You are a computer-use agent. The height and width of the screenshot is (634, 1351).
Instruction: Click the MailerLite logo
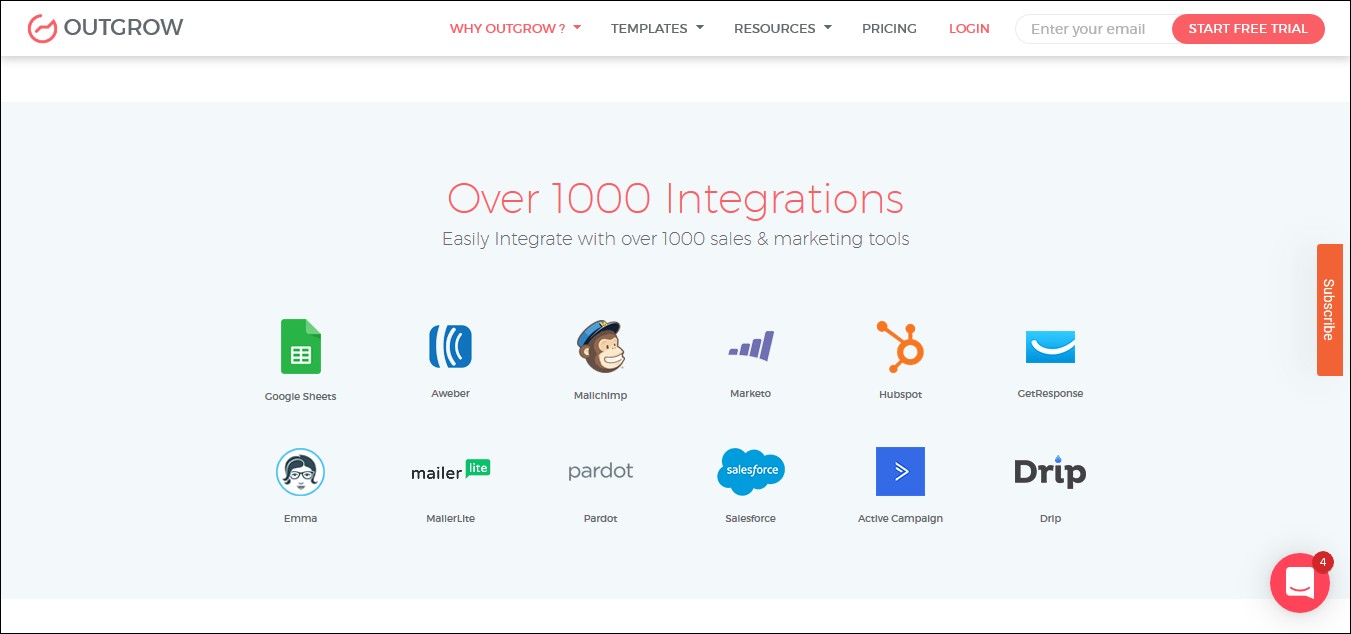pos(450,471)
